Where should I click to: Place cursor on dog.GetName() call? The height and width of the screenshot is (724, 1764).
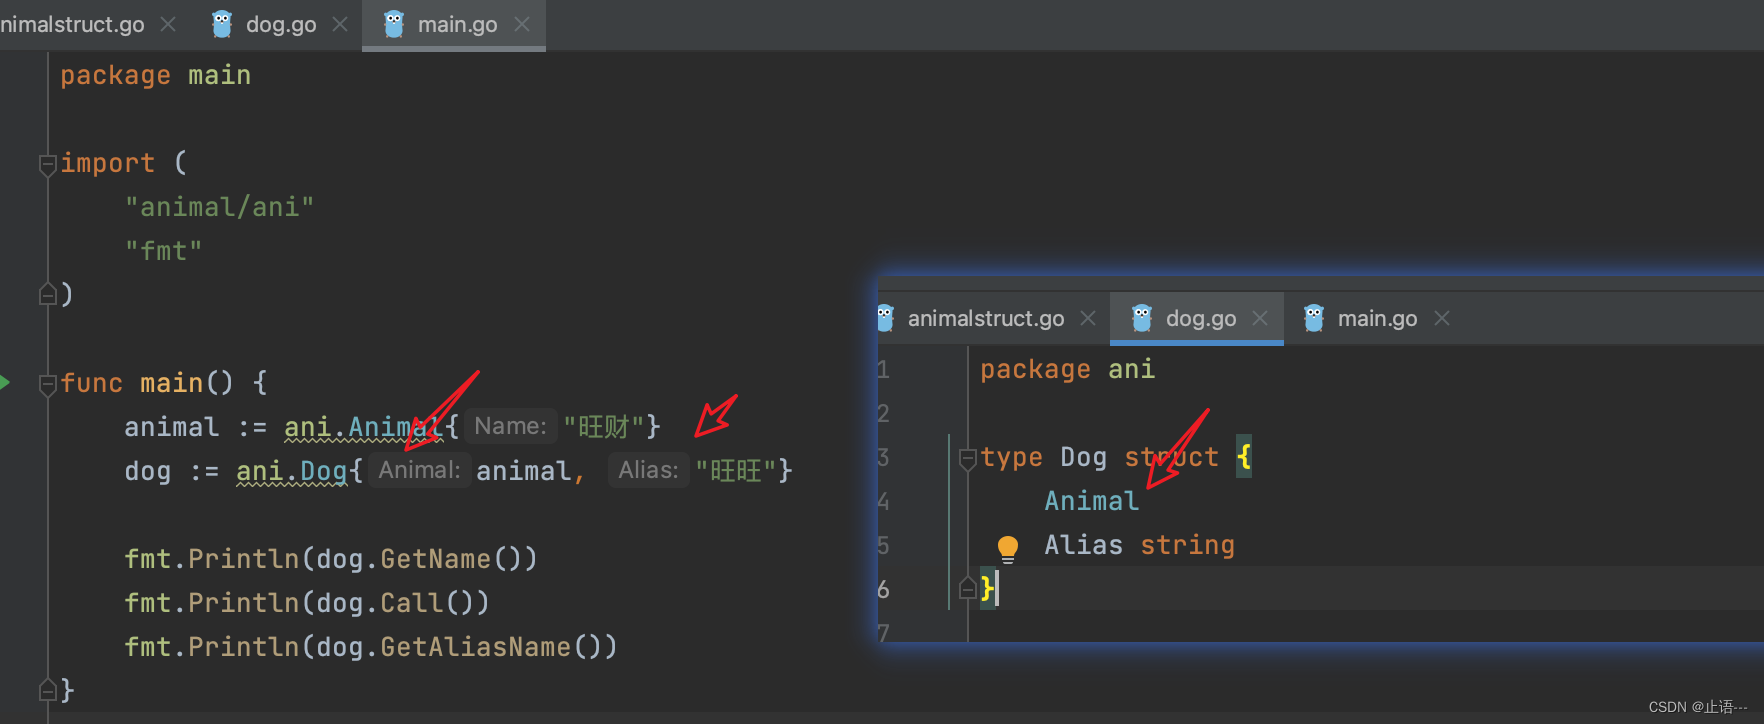(x=427, y=559)
